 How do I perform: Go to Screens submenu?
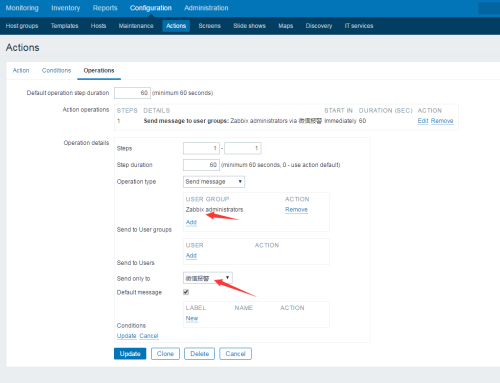pos(210,26)
